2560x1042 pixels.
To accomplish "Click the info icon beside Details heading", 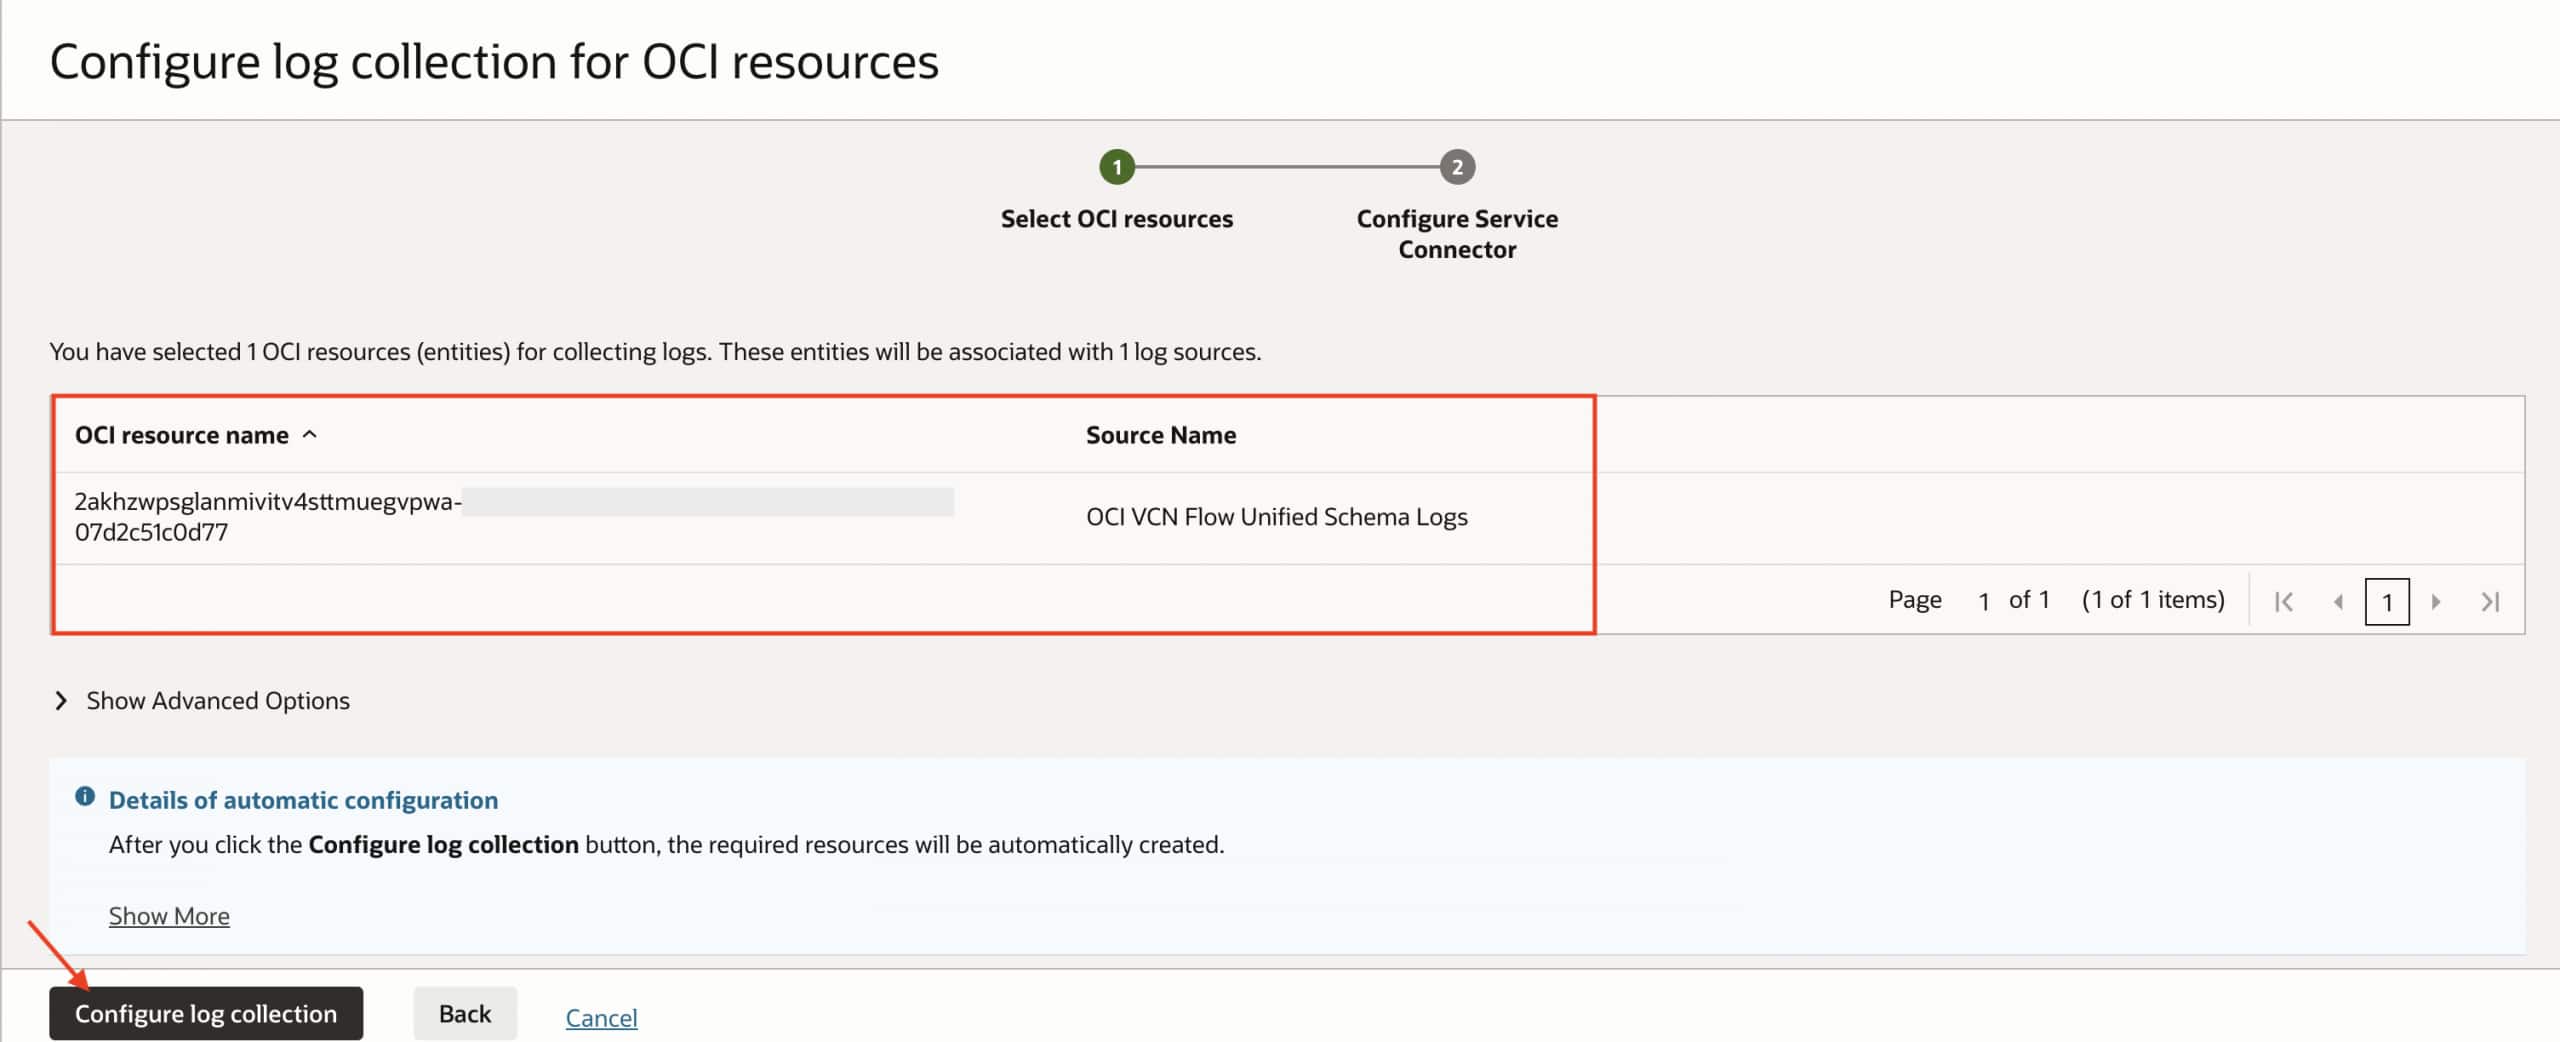I will coord(85,797).
